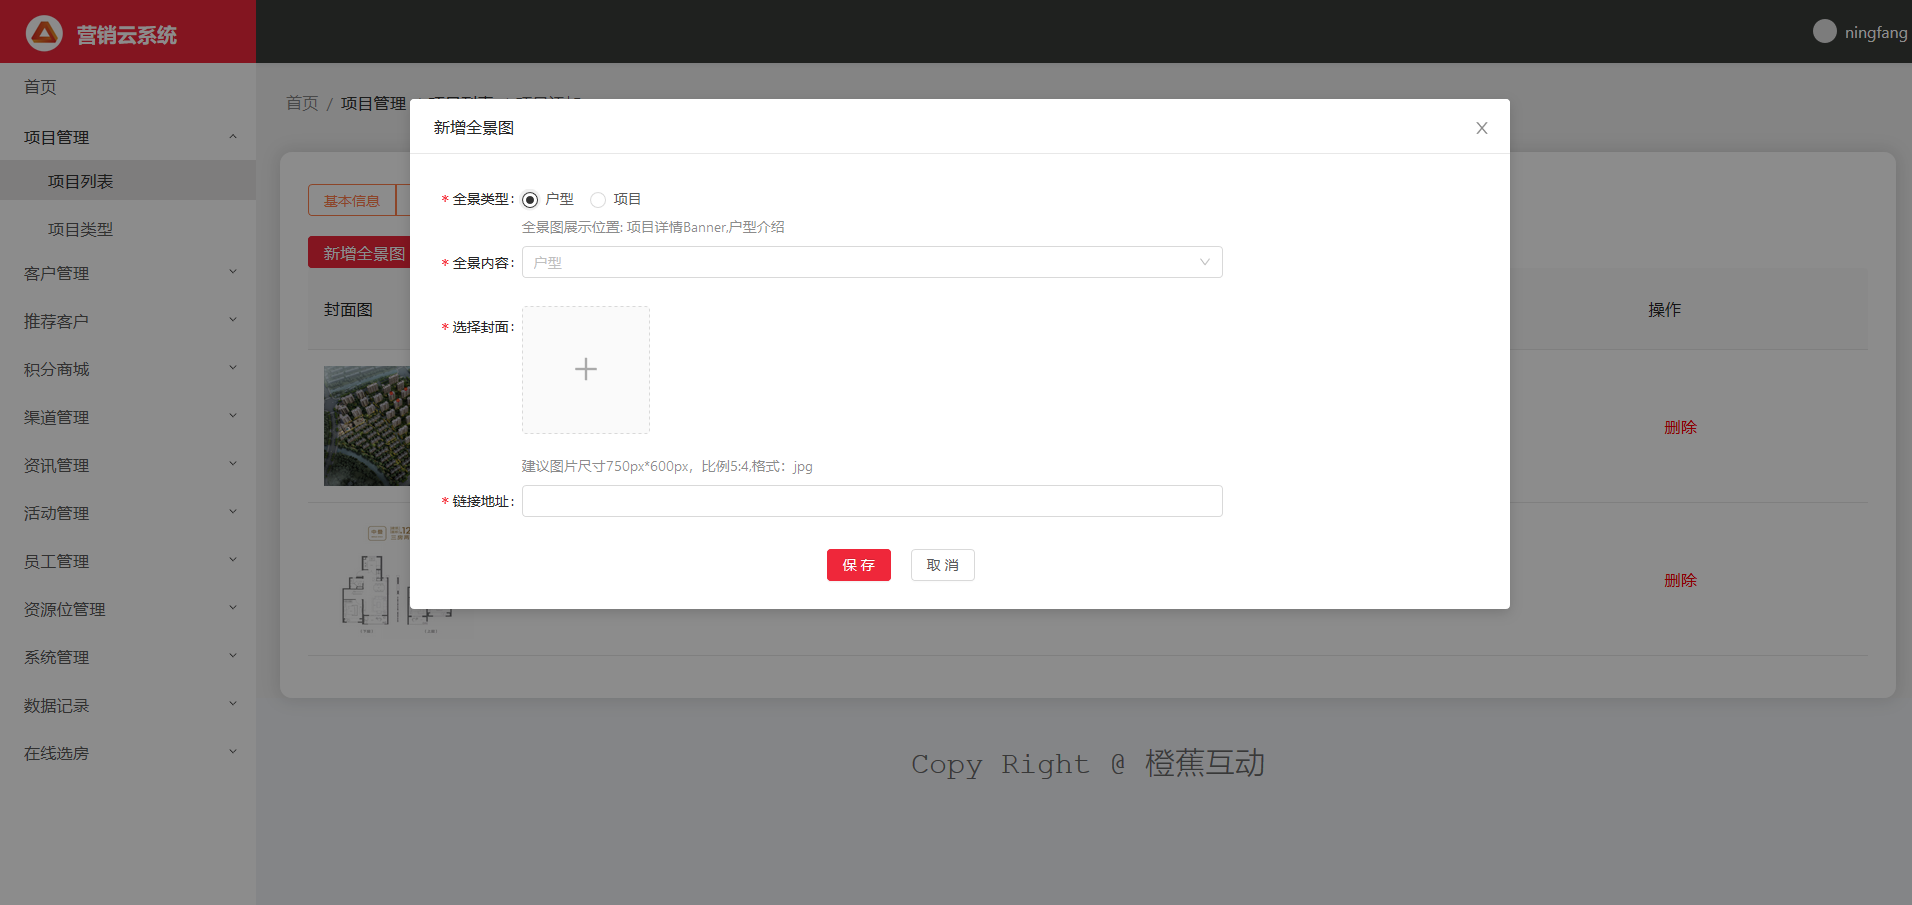Click the system logo icon
Screen dimensions: 1912x905
click(44, 33)
